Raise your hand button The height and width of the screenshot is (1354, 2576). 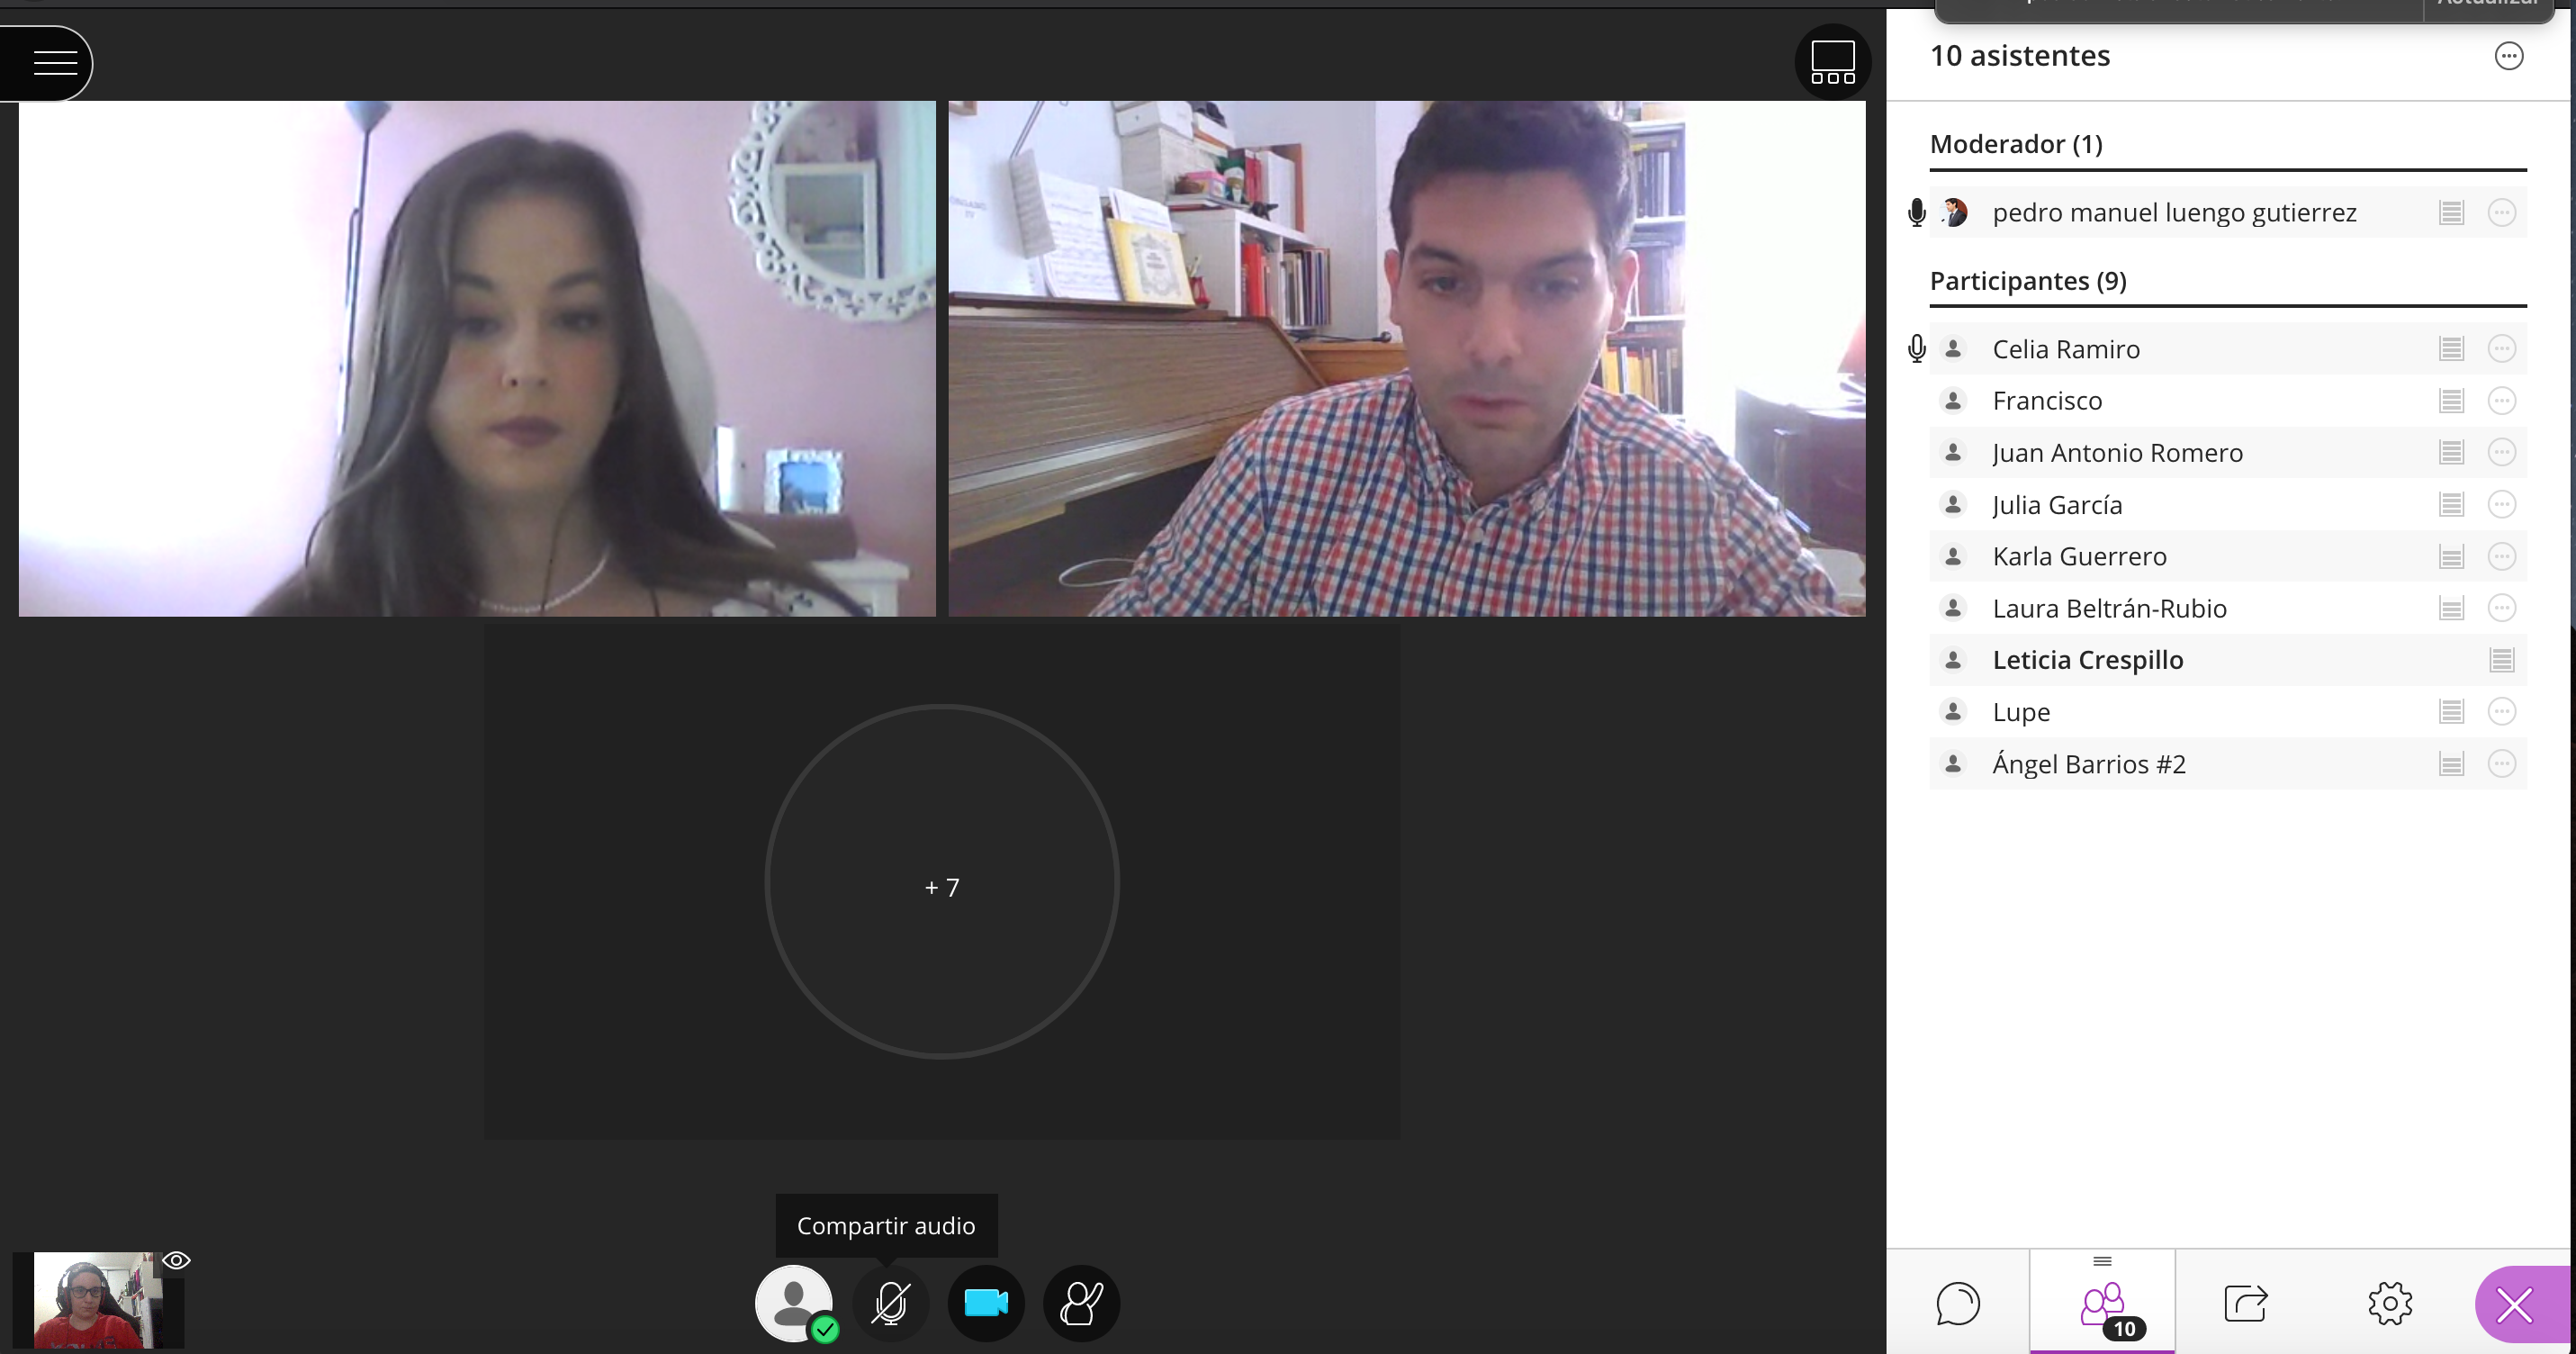point(1081,1303)
